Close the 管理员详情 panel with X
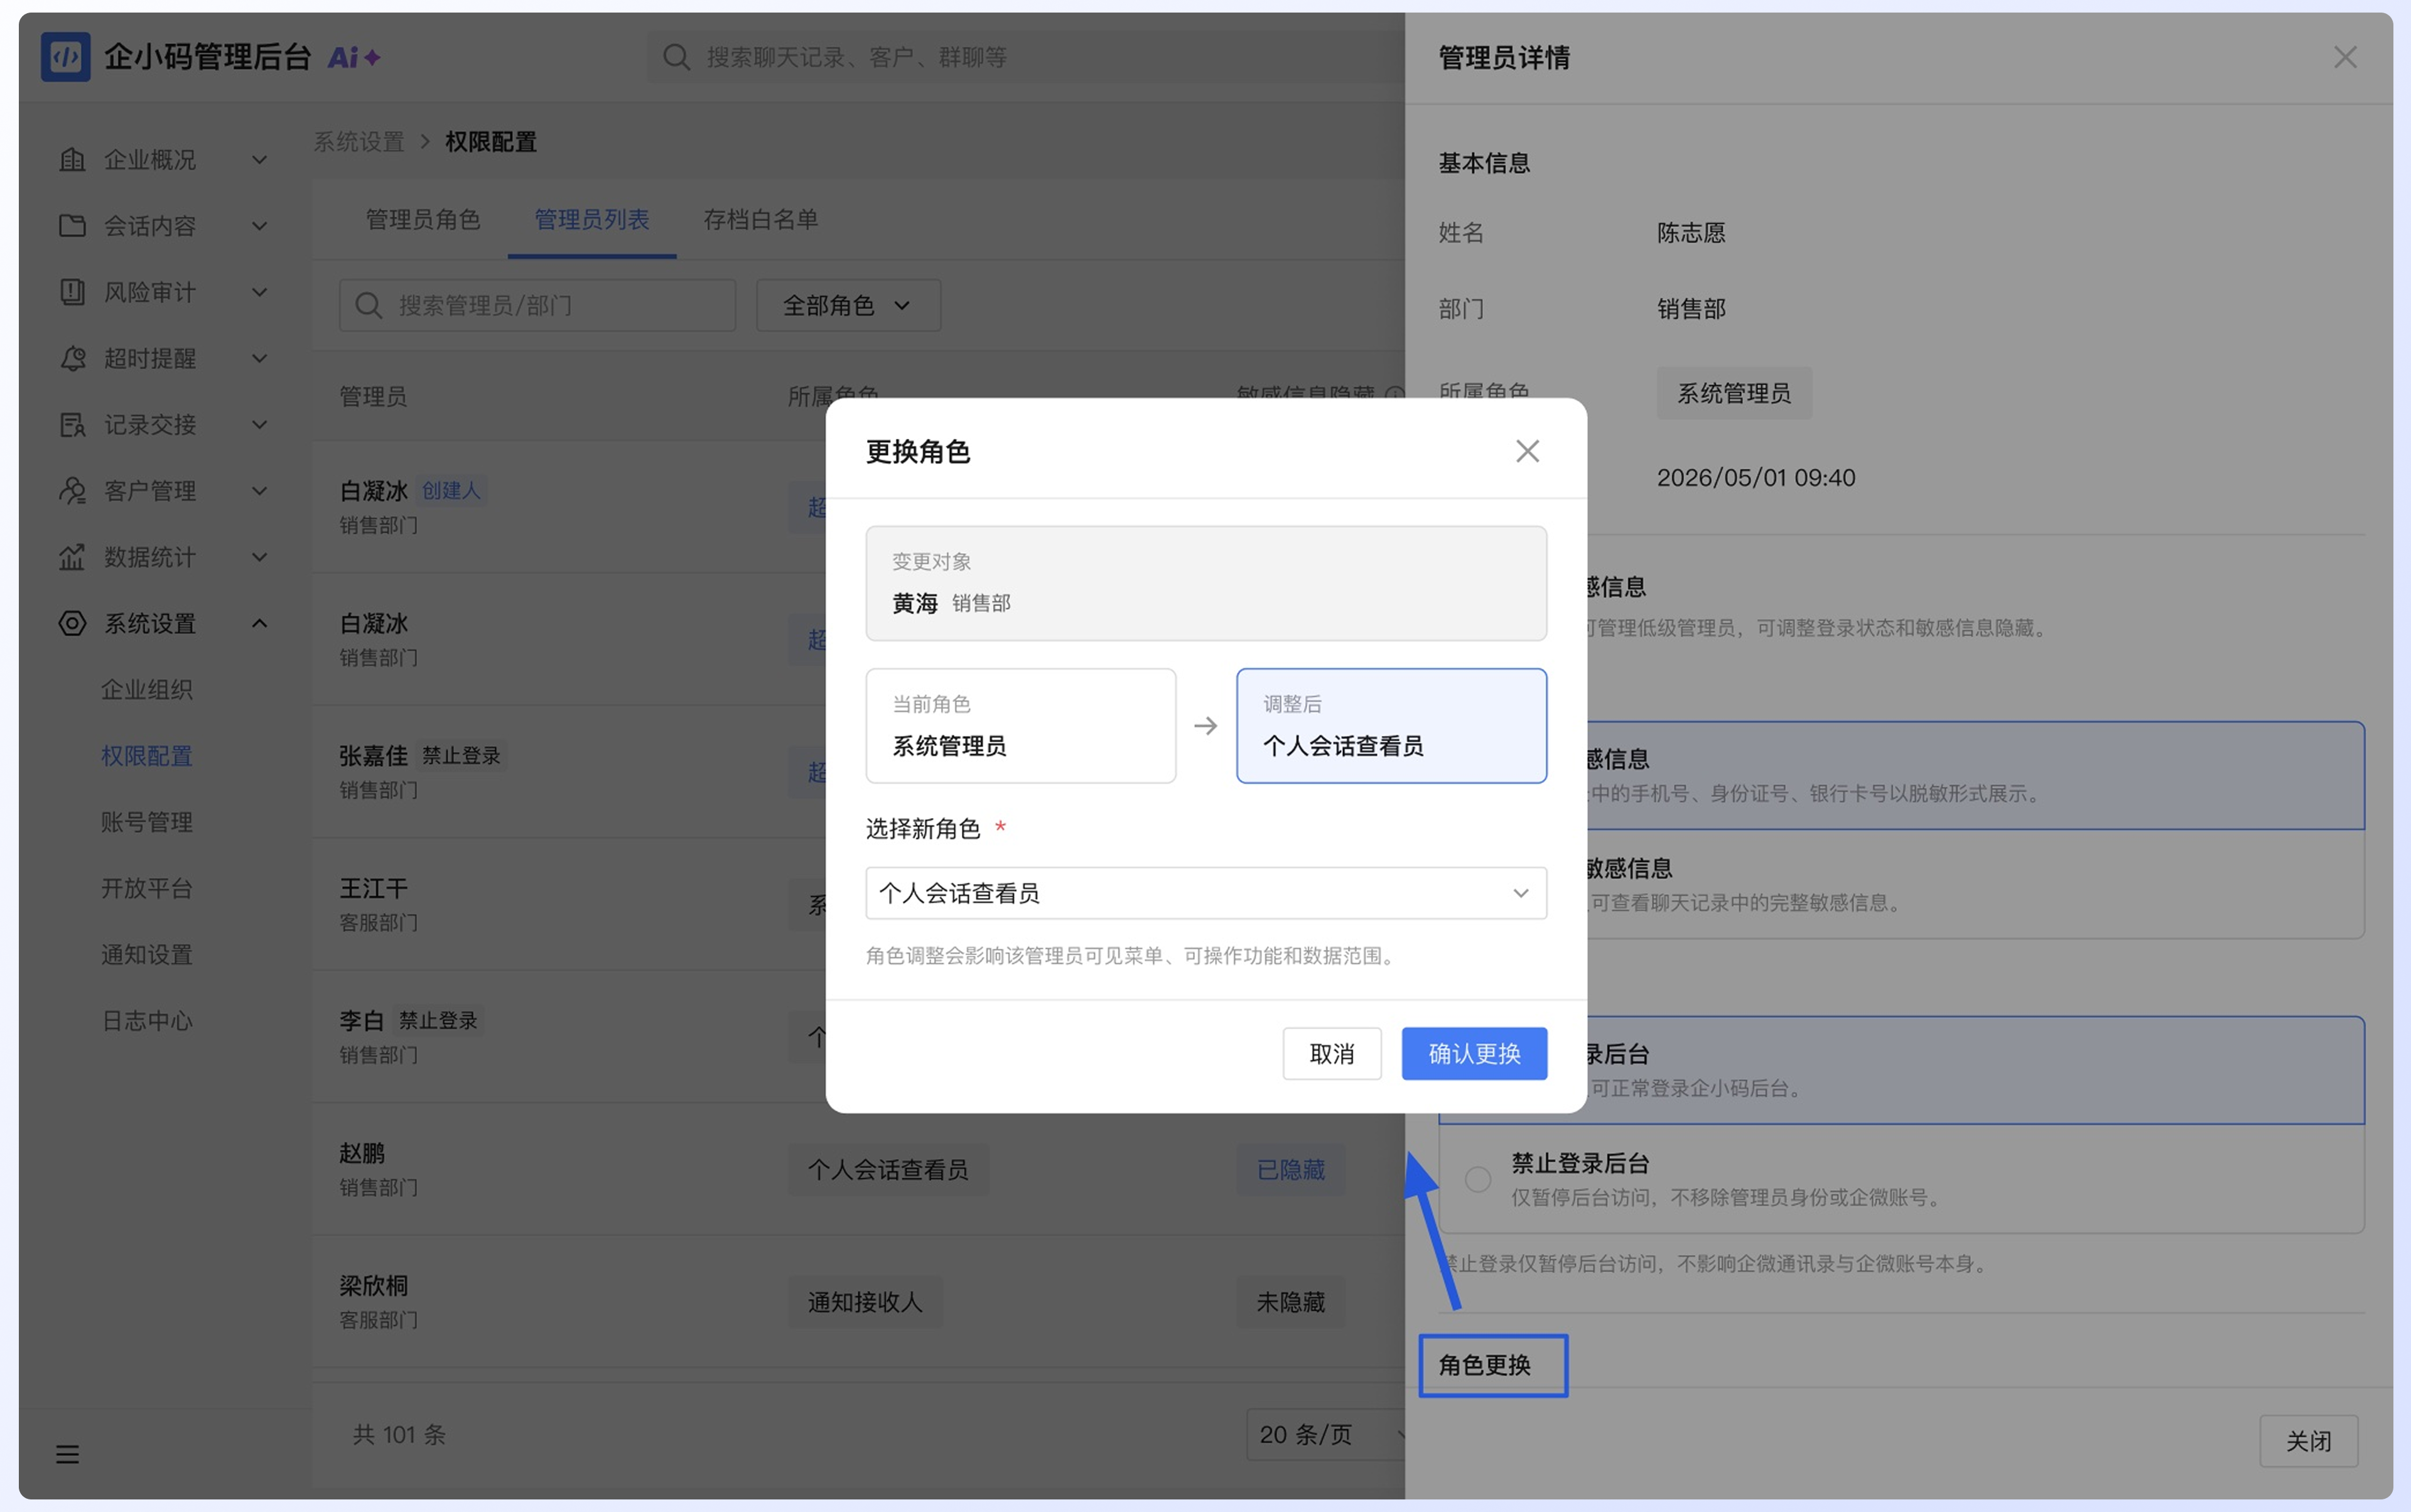 pyautogui.click(x=2345, y=57)
